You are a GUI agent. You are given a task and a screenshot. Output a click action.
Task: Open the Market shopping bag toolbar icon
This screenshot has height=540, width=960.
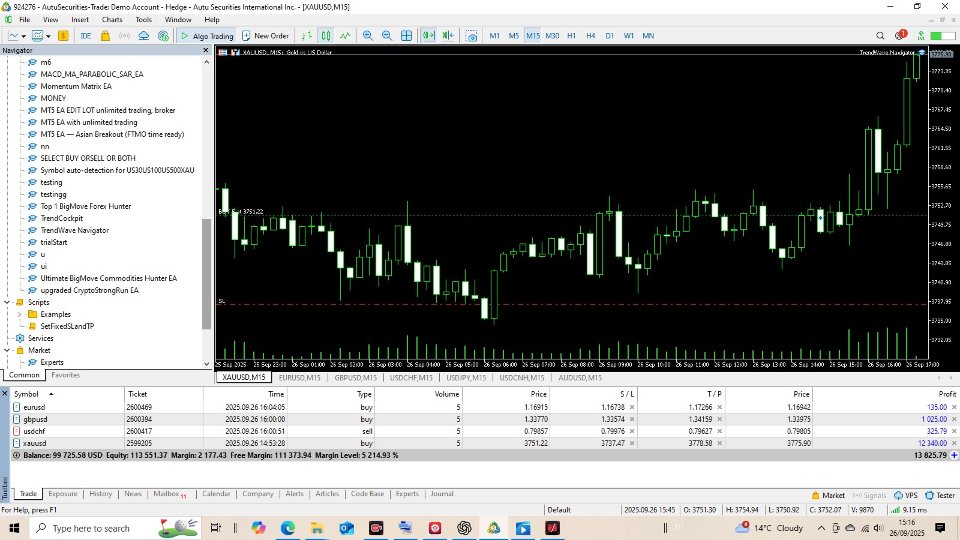coord(105,36)
